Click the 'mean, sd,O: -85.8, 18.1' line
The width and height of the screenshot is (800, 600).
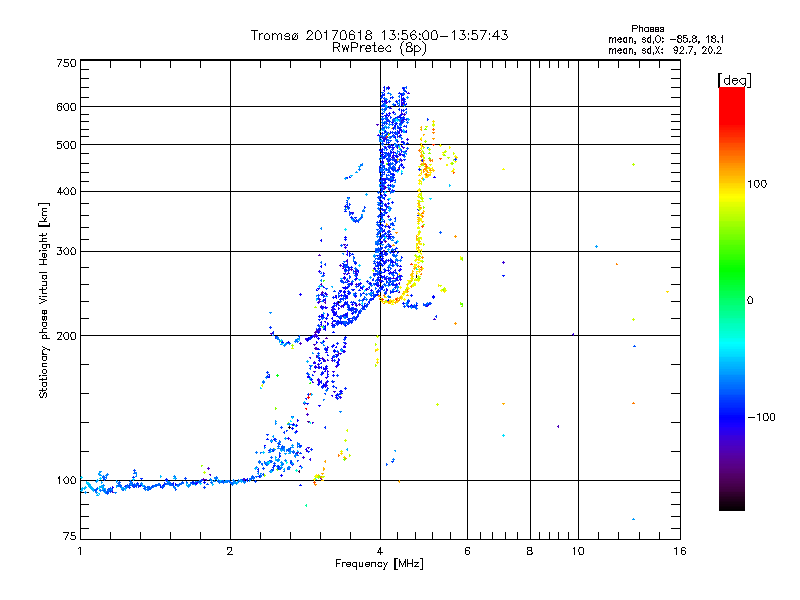666,39
